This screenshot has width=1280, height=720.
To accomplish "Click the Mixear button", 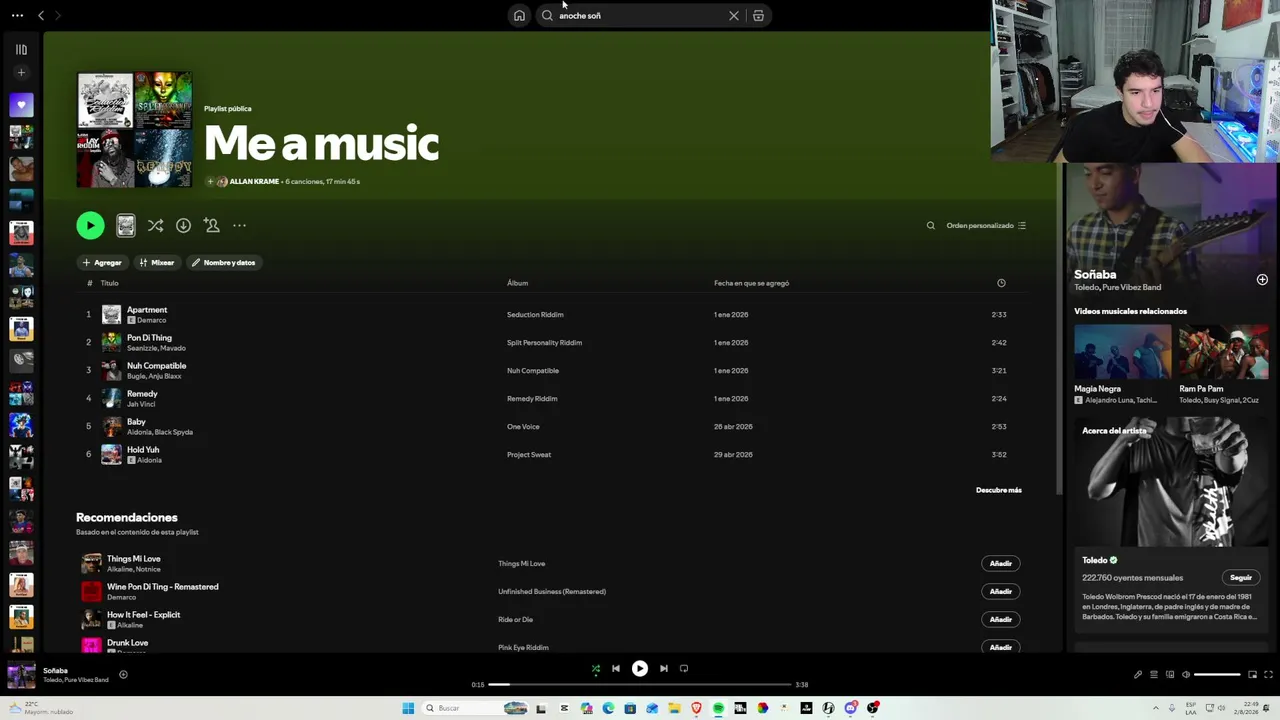I will click(x=157, y=263).
